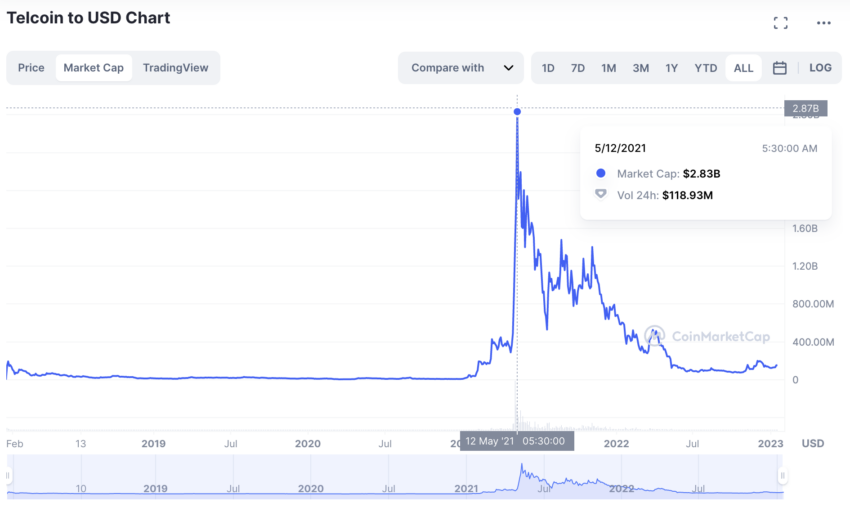Open the calendar date range picker
Viewport: 850px width, 507px height.
click(x=779, y=68)
